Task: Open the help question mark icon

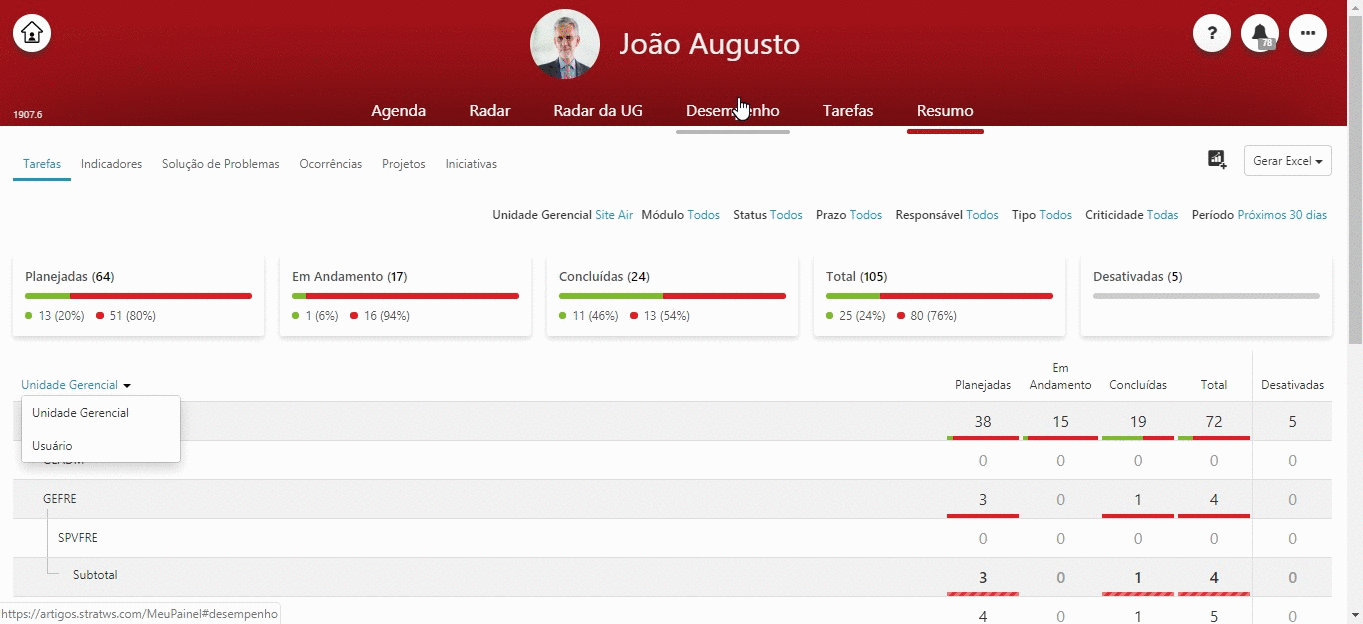Action: [1212, 33]
